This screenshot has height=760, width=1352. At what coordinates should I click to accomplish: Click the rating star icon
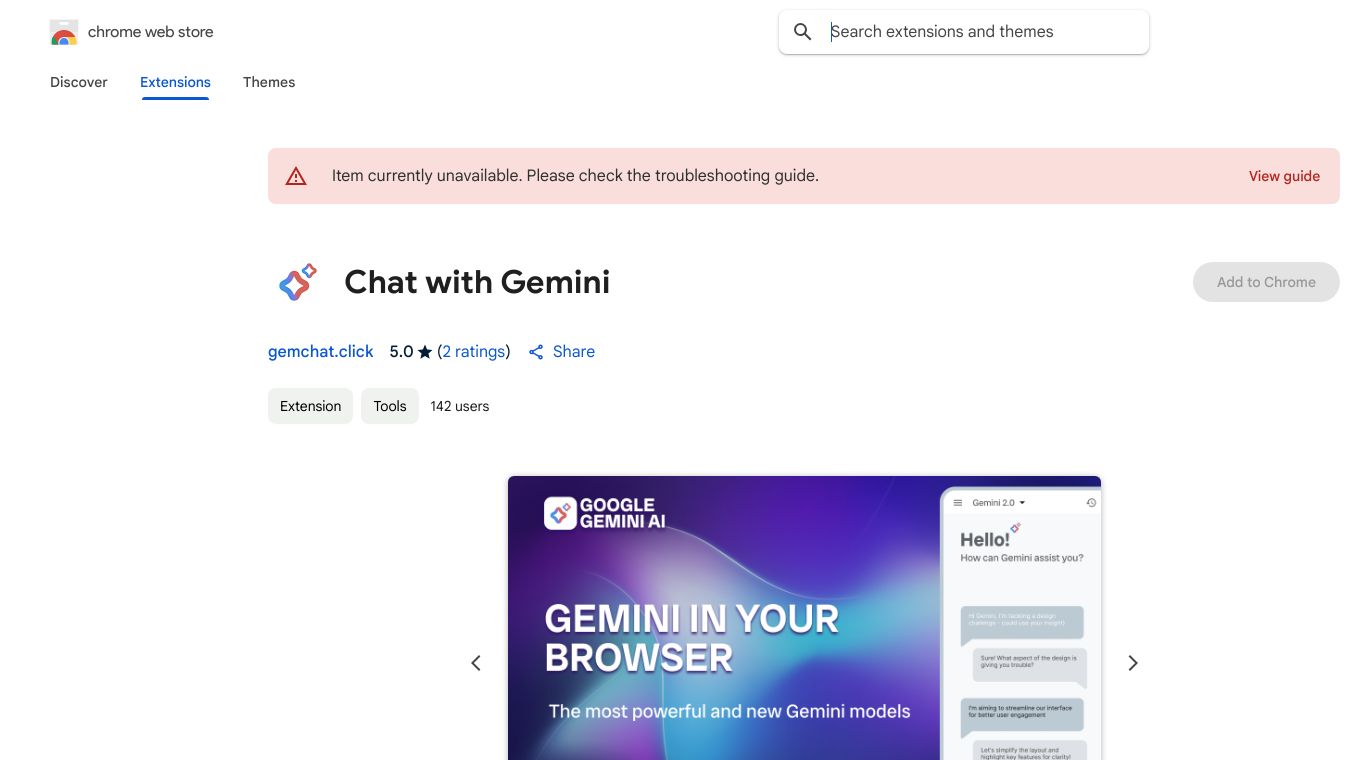point(425,352)
